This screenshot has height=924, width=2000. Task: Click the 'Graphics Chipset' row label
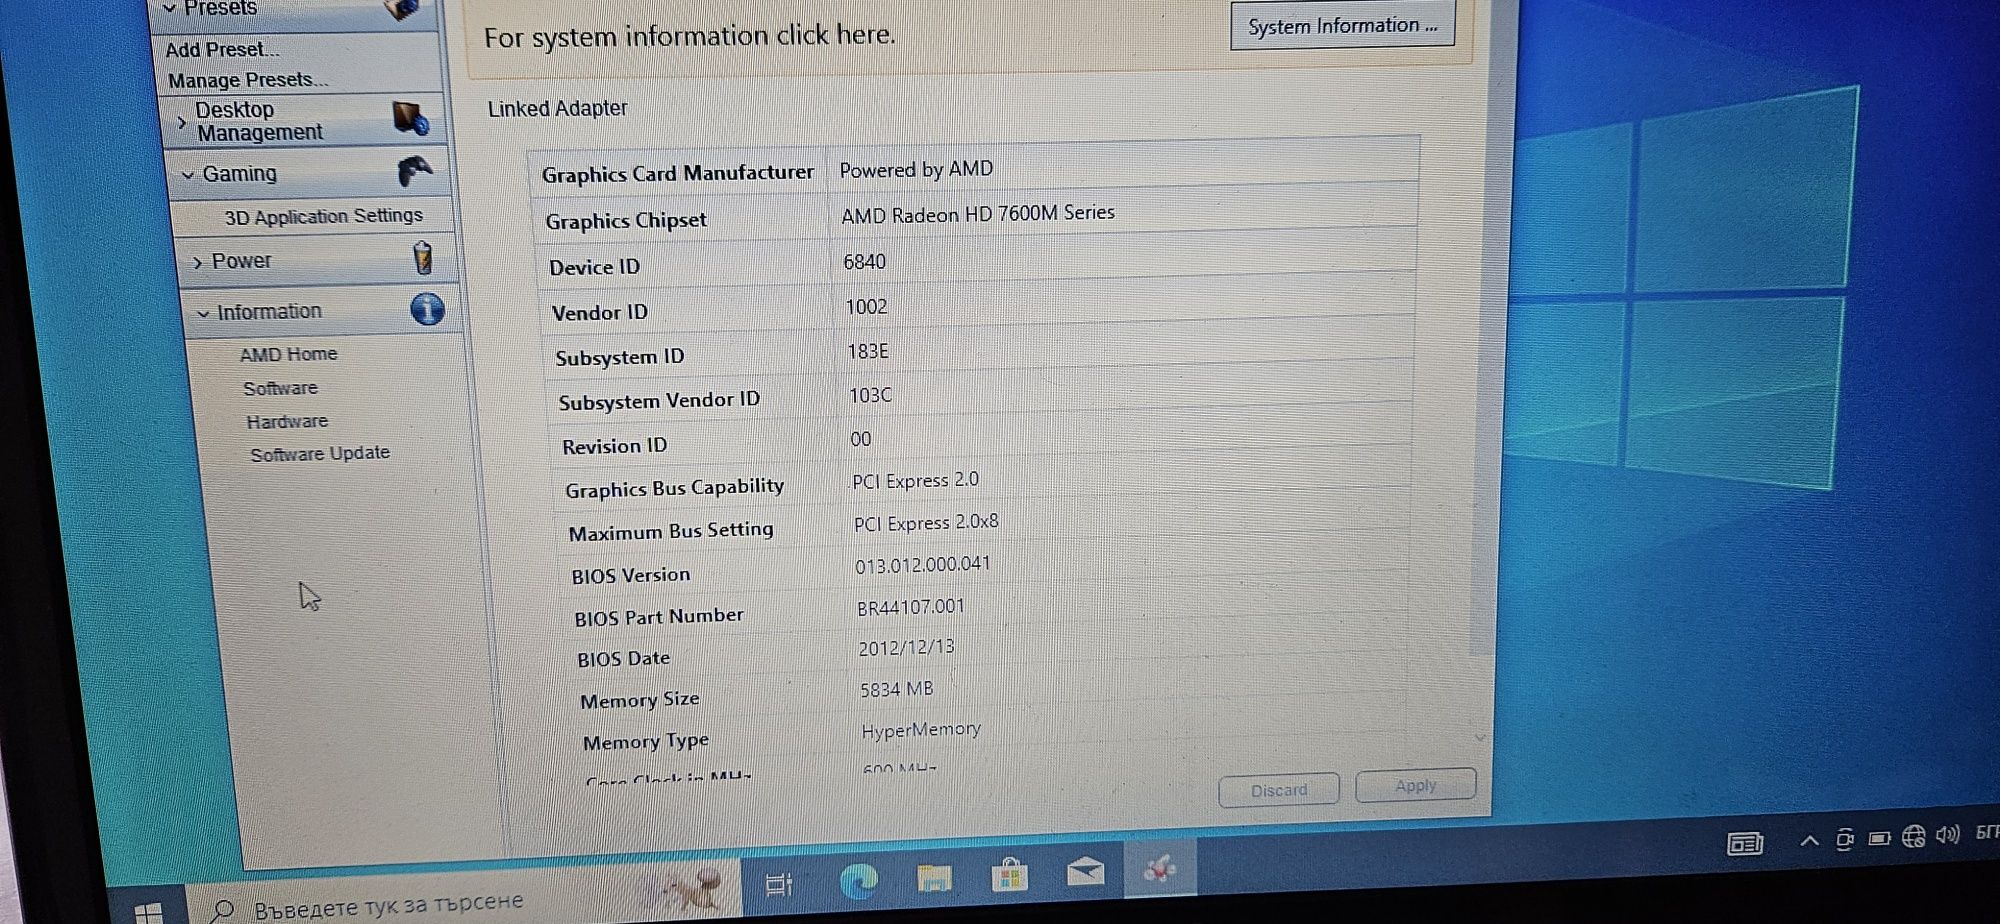[626, 221]
